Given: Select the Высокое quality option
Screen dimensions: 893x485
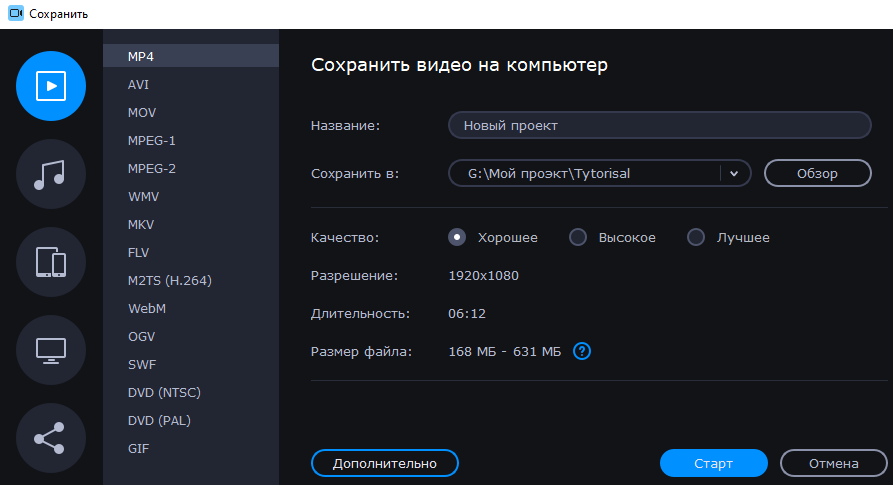Looking at the screenshot, I should point(577,237).
